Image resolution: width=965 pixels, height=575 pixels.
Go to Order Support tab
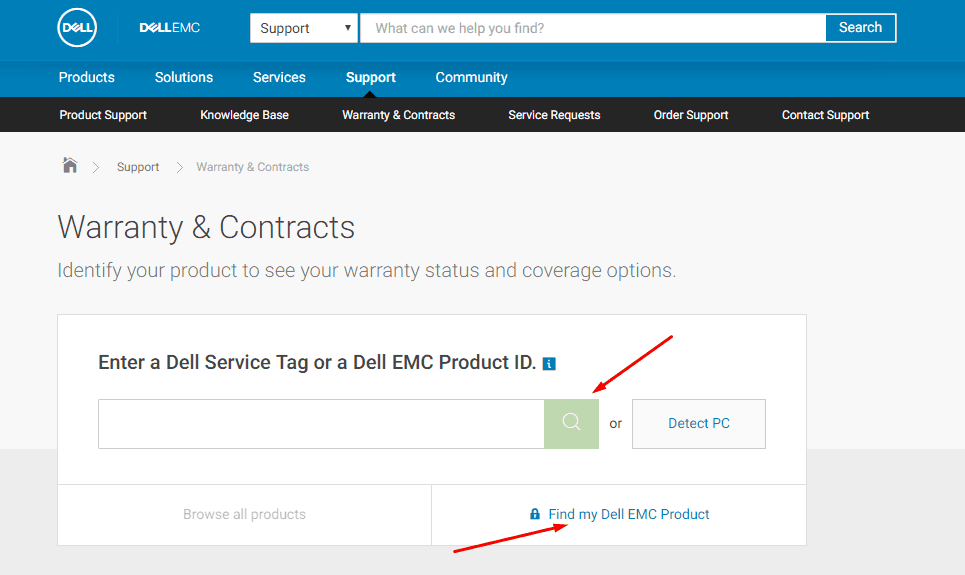[x=691, y=115]
